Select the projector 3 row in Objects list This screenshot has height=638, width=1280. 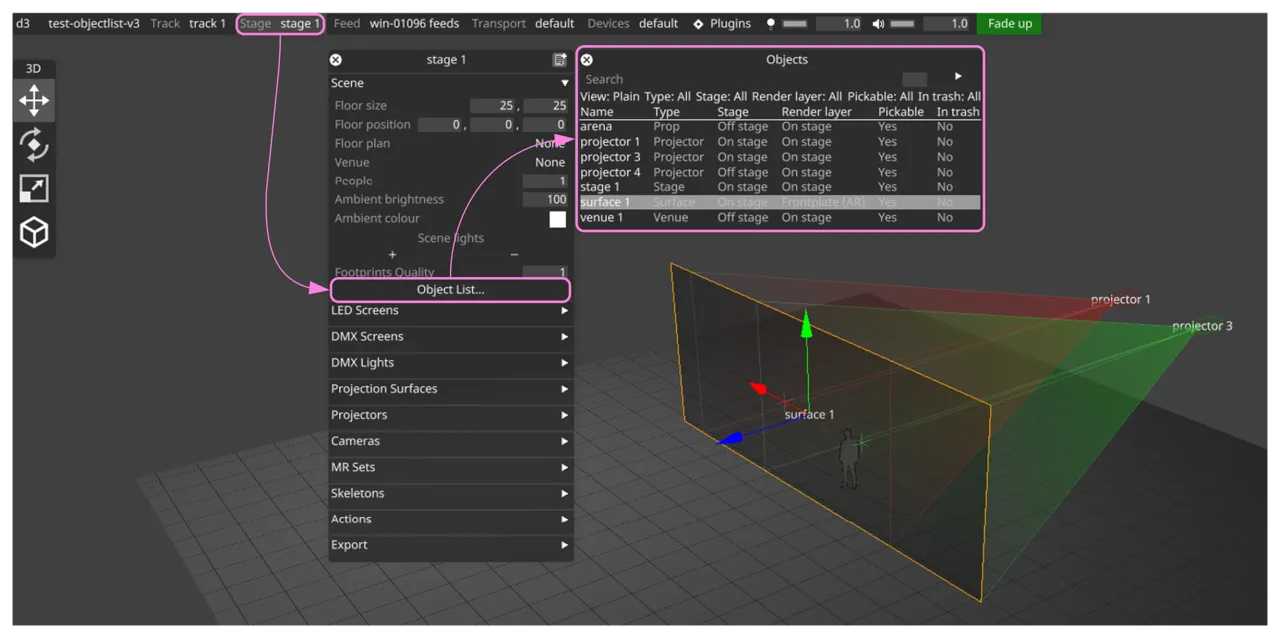click(780, 157)
